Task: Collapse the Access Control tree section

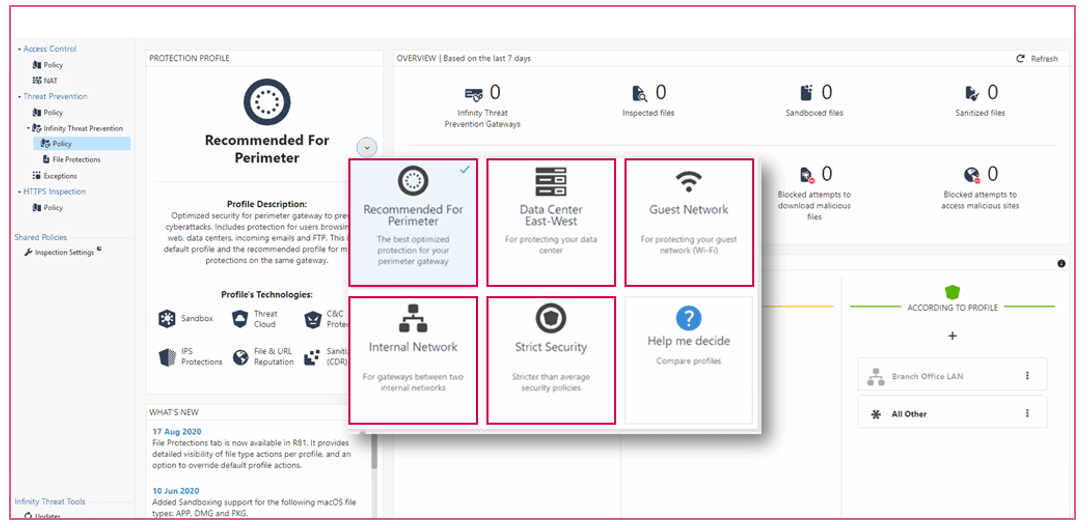Action: pyautogui.click(x=19, y=49)
